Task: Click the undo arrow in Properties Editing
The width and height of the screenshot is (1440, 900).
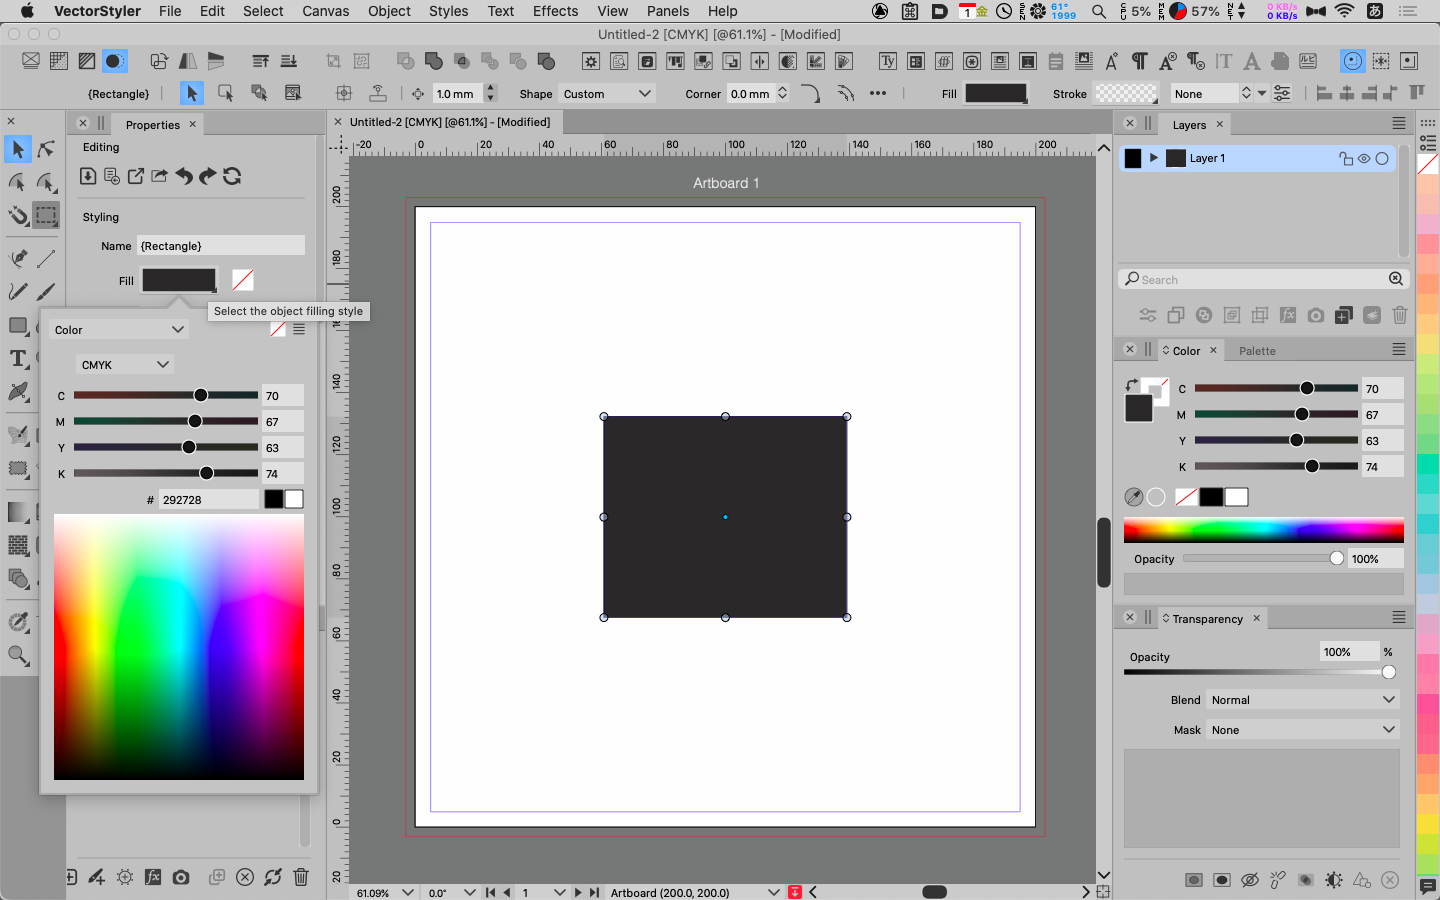Action: tap(184, 177)
